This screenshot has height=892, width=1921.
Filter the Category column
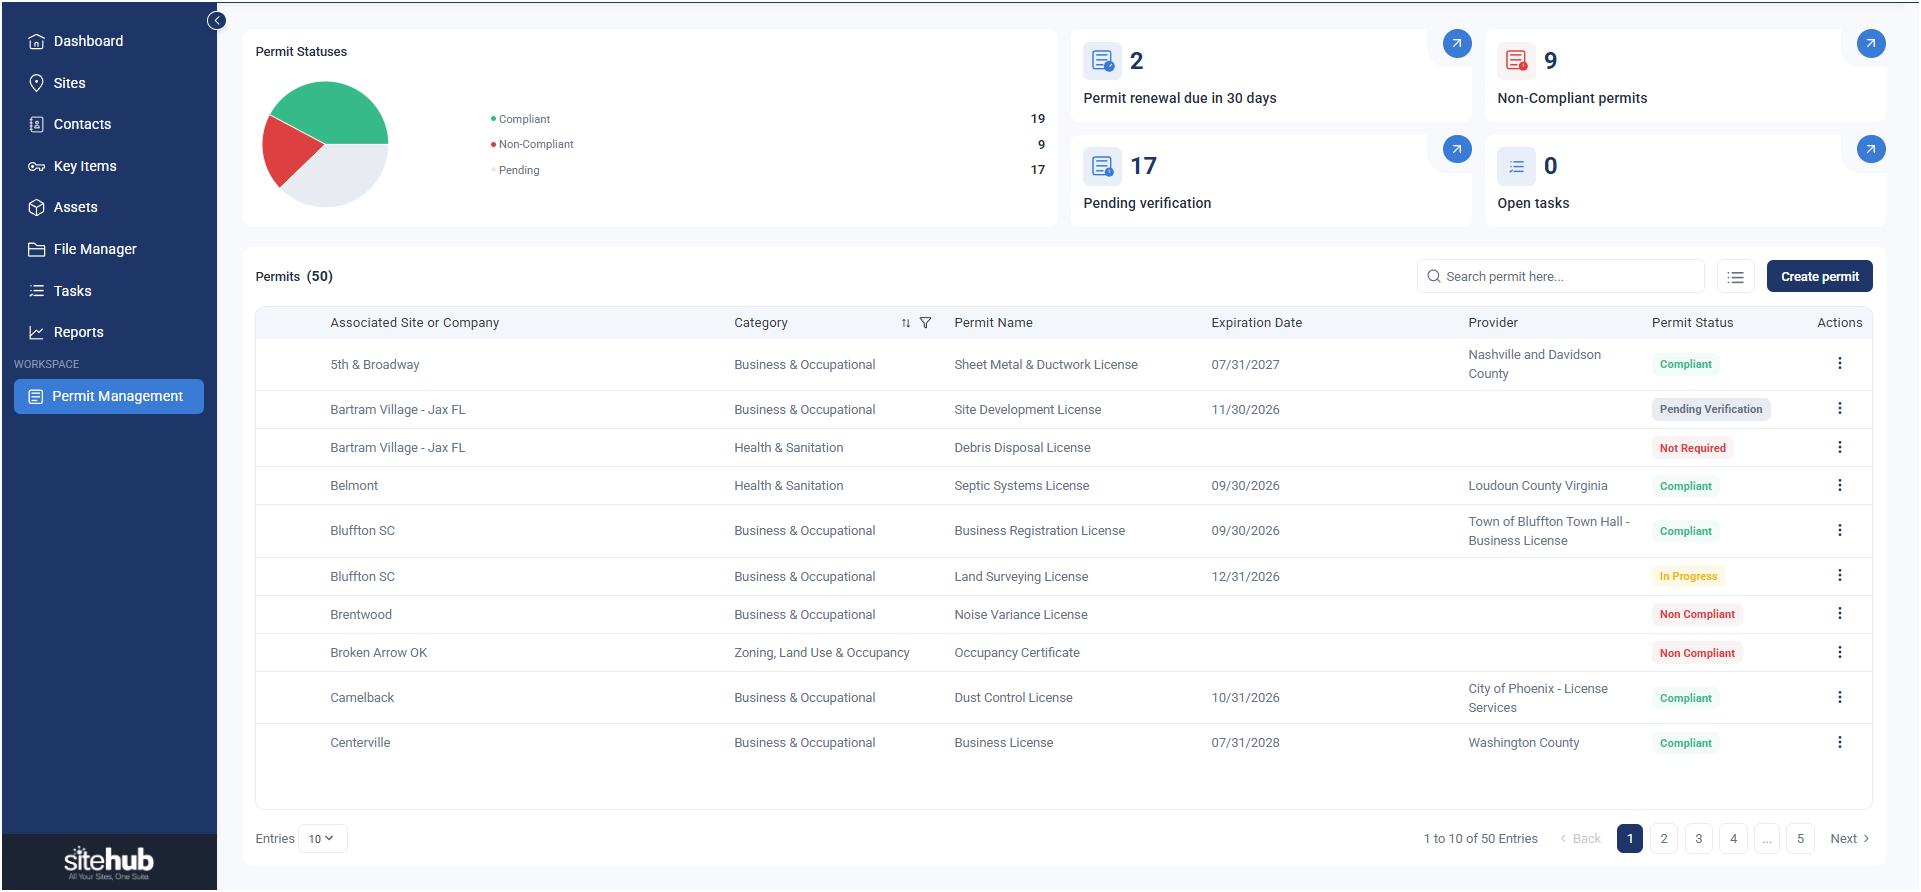925,323
